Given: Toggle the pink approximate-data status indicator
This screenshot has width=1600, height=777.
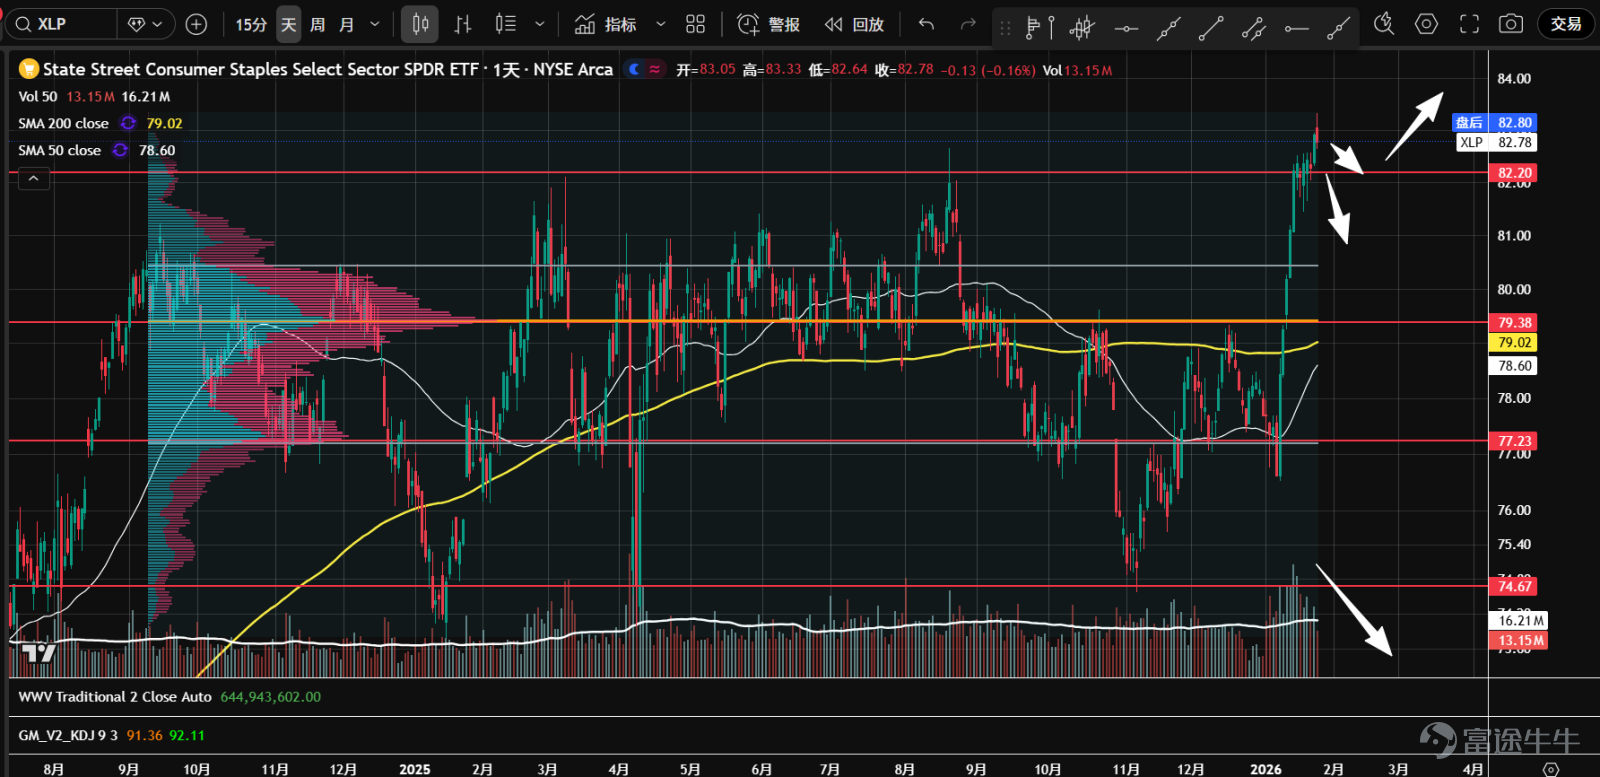Looking at the screenshot, I should [655, 69].
